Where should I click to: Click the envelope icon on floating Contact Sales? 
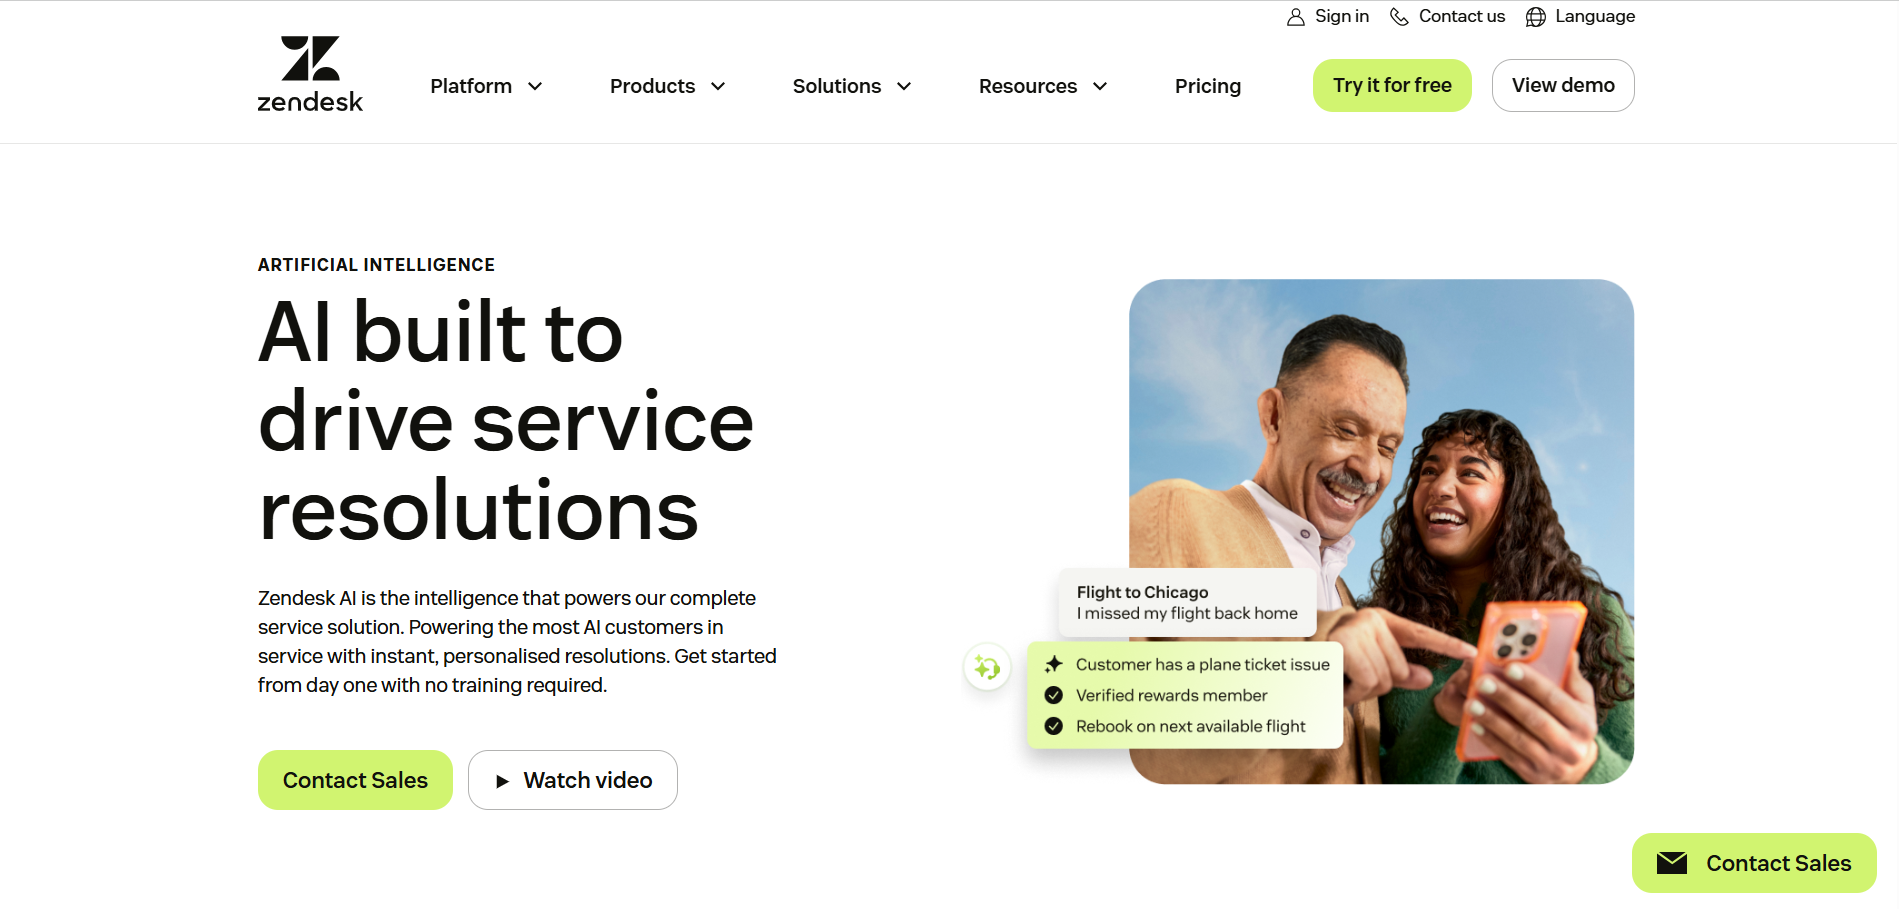pyautogui.click(x=1672, y=863)
